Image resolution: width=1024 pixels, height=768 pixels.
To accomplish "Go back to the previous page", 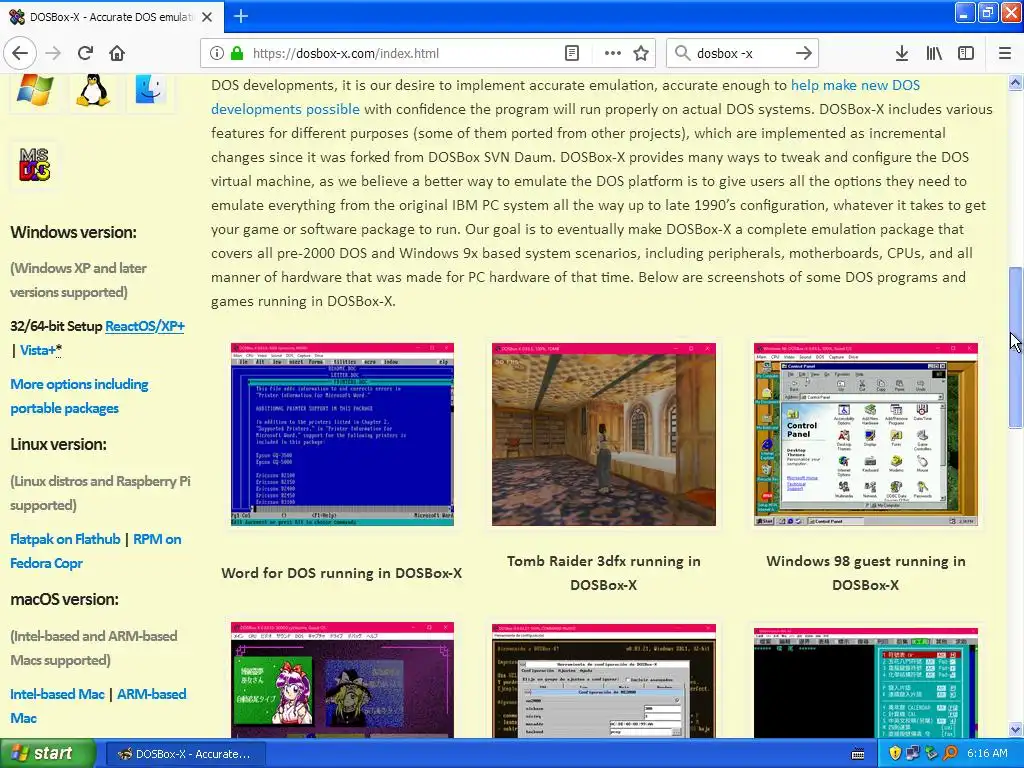I will pos(20,54).
